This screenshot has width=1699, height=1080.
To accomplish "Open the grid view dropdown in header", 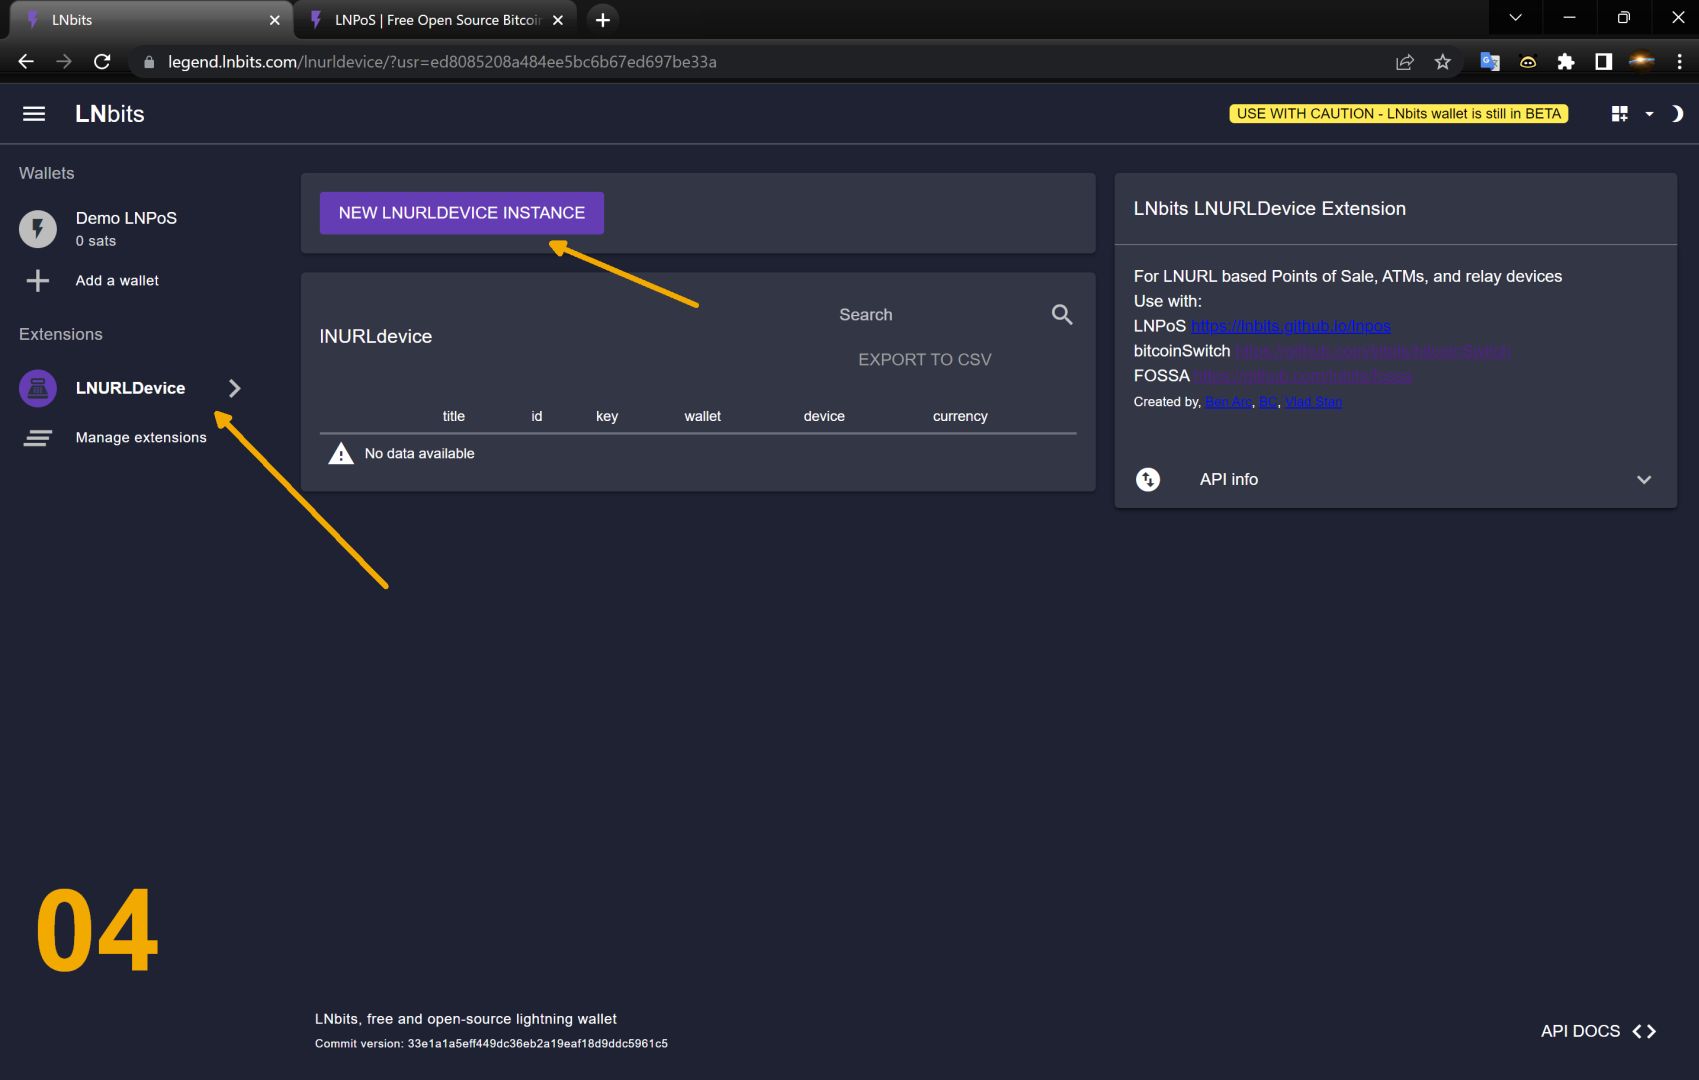I will point(1631,114).
